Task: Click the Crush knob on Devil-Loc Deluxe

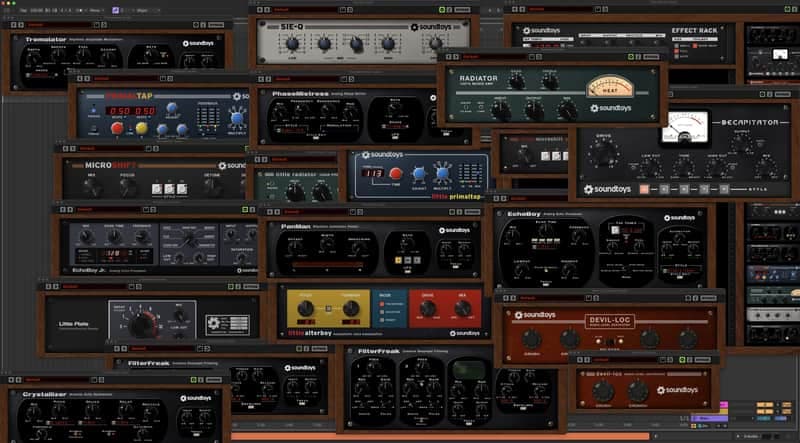Action: point(531,339)
